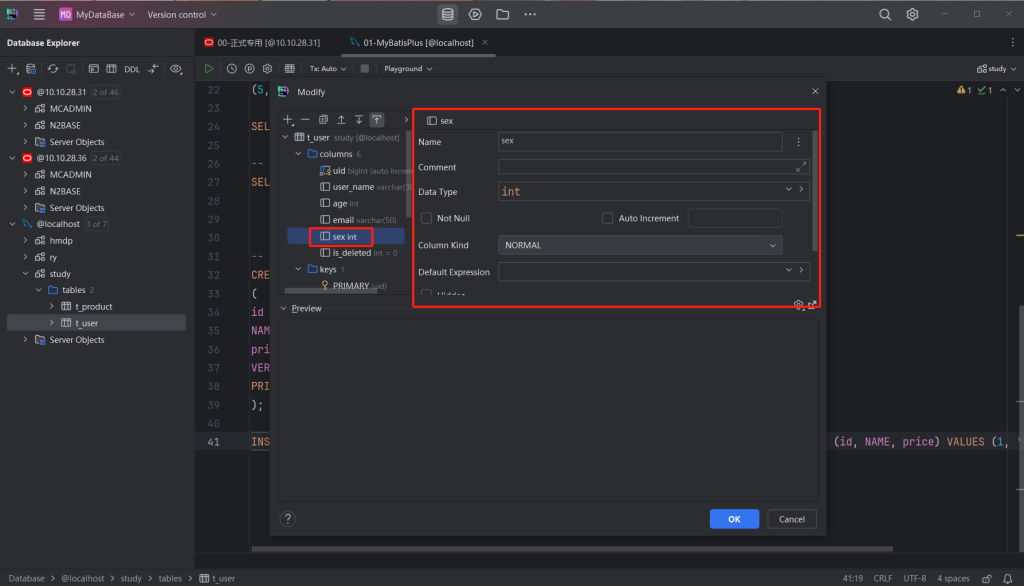Click the eye icon in Database Explorer
The width and height of the screenshot is (1024, 586).
[x=176, y=69]
